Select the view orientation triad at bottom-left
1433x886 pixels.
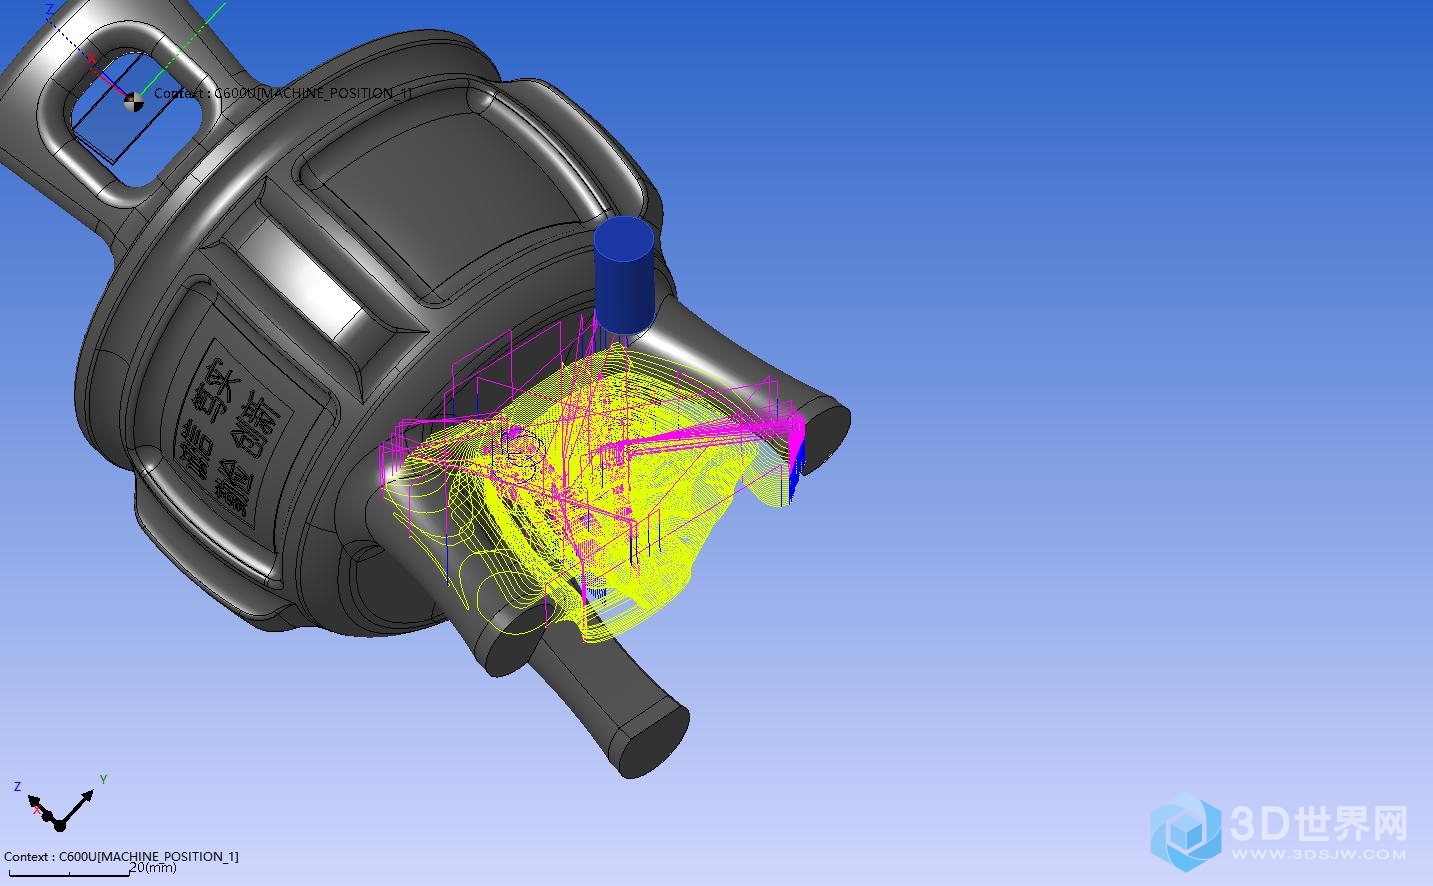(58, 803)
